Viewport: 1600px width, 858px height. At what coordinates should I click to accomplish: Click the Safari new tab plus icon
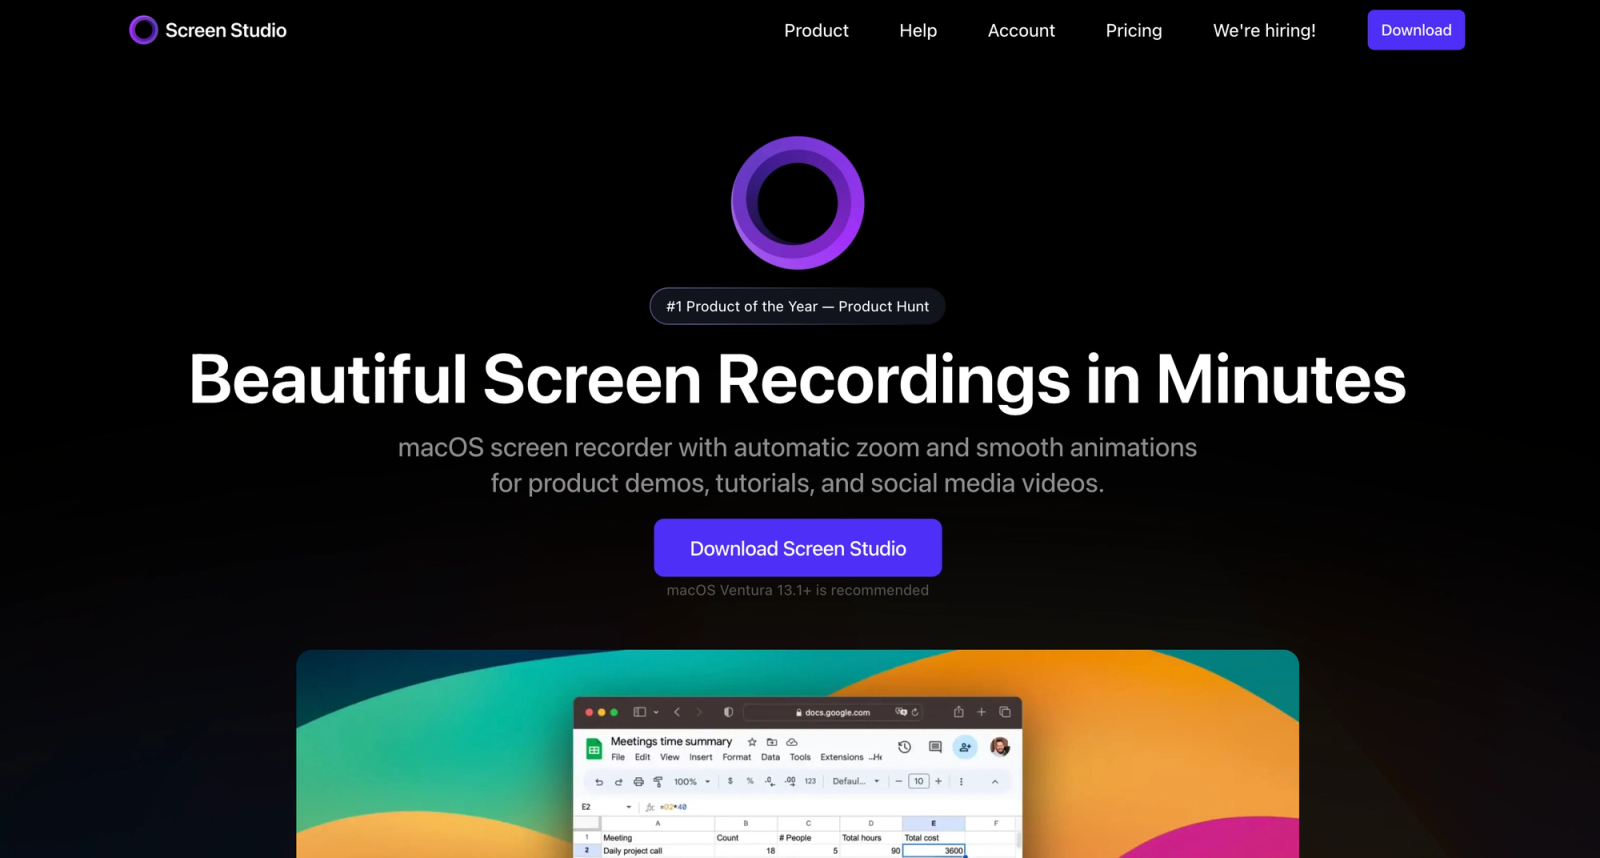point(981,712)
